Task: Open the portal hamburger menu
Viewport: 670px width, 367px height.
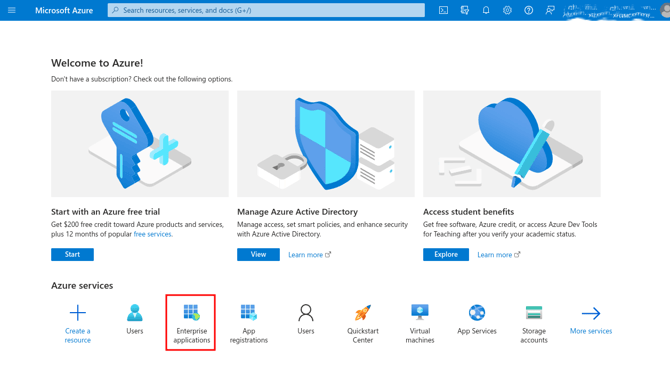Action: [x=12, y=10]
